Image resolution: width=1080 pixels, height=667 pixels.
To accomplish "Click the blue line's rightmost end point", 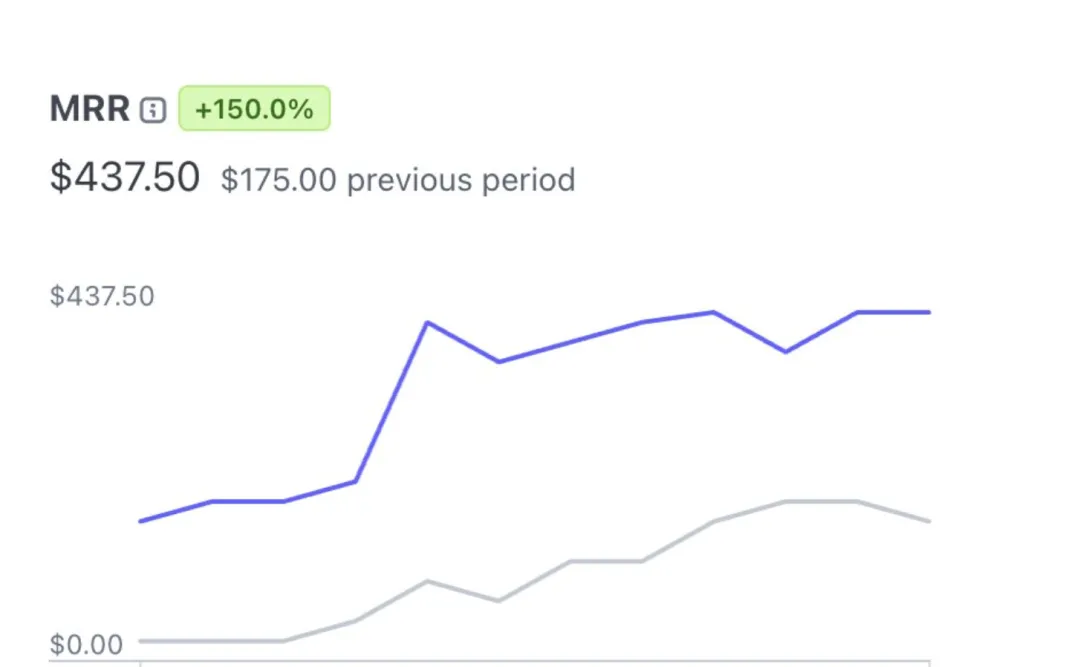I will click(x=929, y=312).
